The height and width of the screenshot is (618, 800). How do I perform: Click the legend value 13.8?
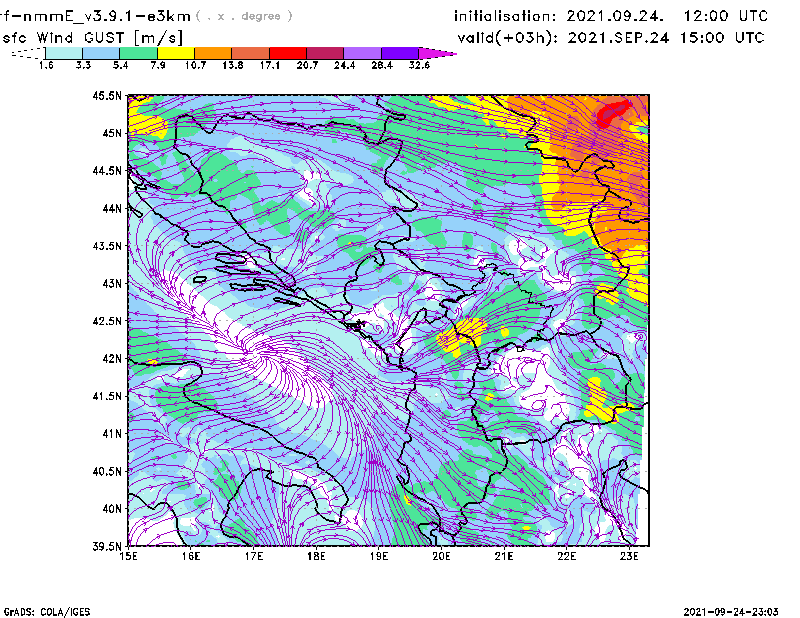[233, 65]
